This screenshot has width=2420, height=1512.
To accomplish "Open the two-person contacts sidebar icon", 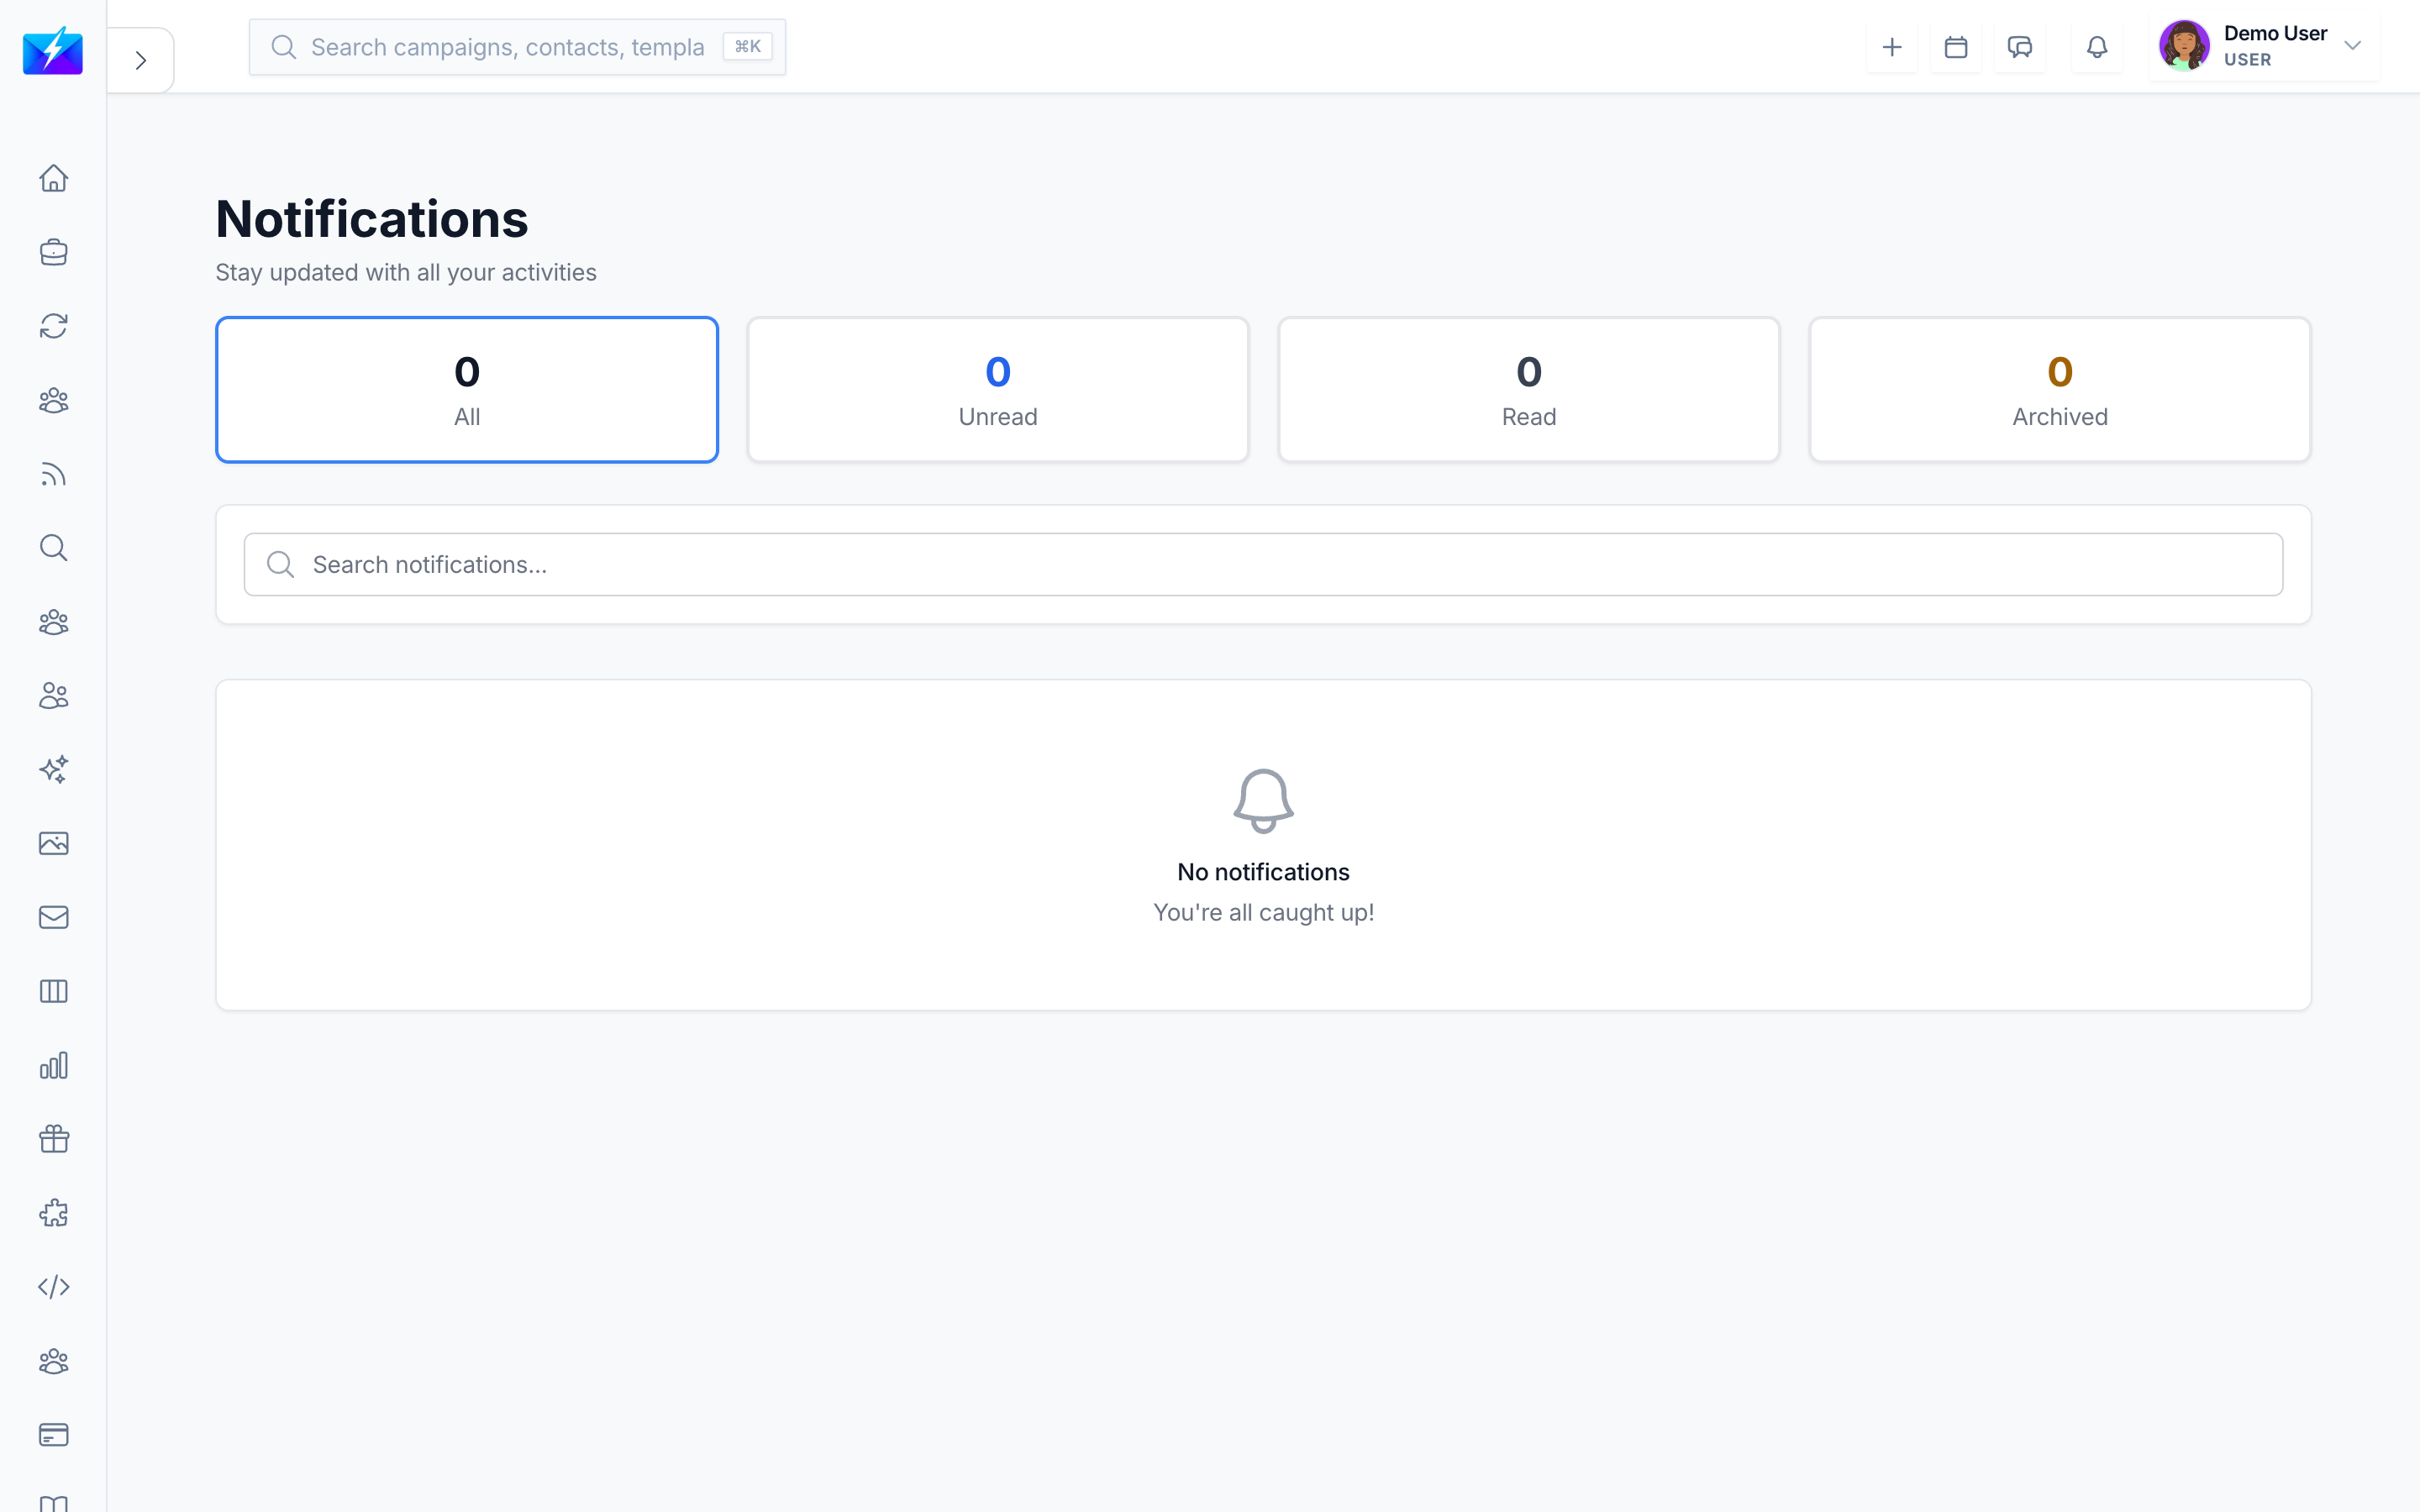I will 53,696.
